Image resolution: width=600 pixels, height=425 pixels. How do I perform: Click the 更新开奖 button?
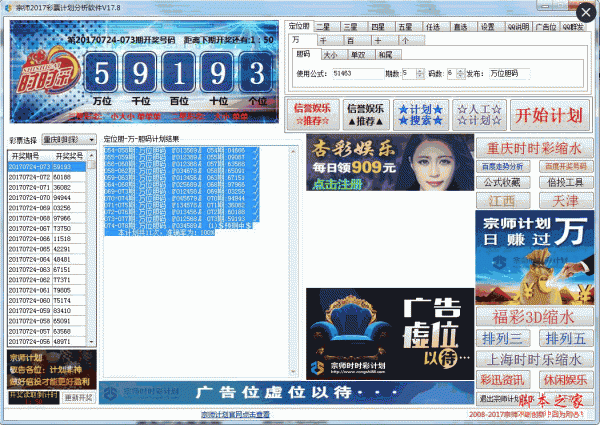click(x=79, y=398)
